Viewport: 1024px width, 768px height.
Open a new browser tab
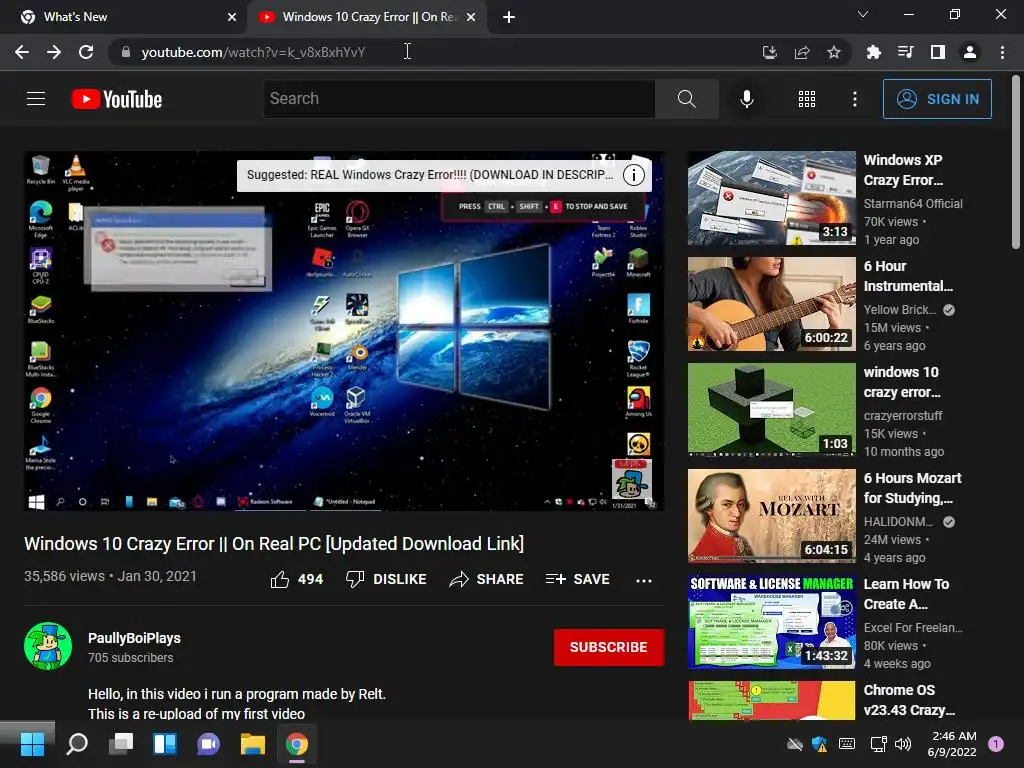tap(509, 17)
